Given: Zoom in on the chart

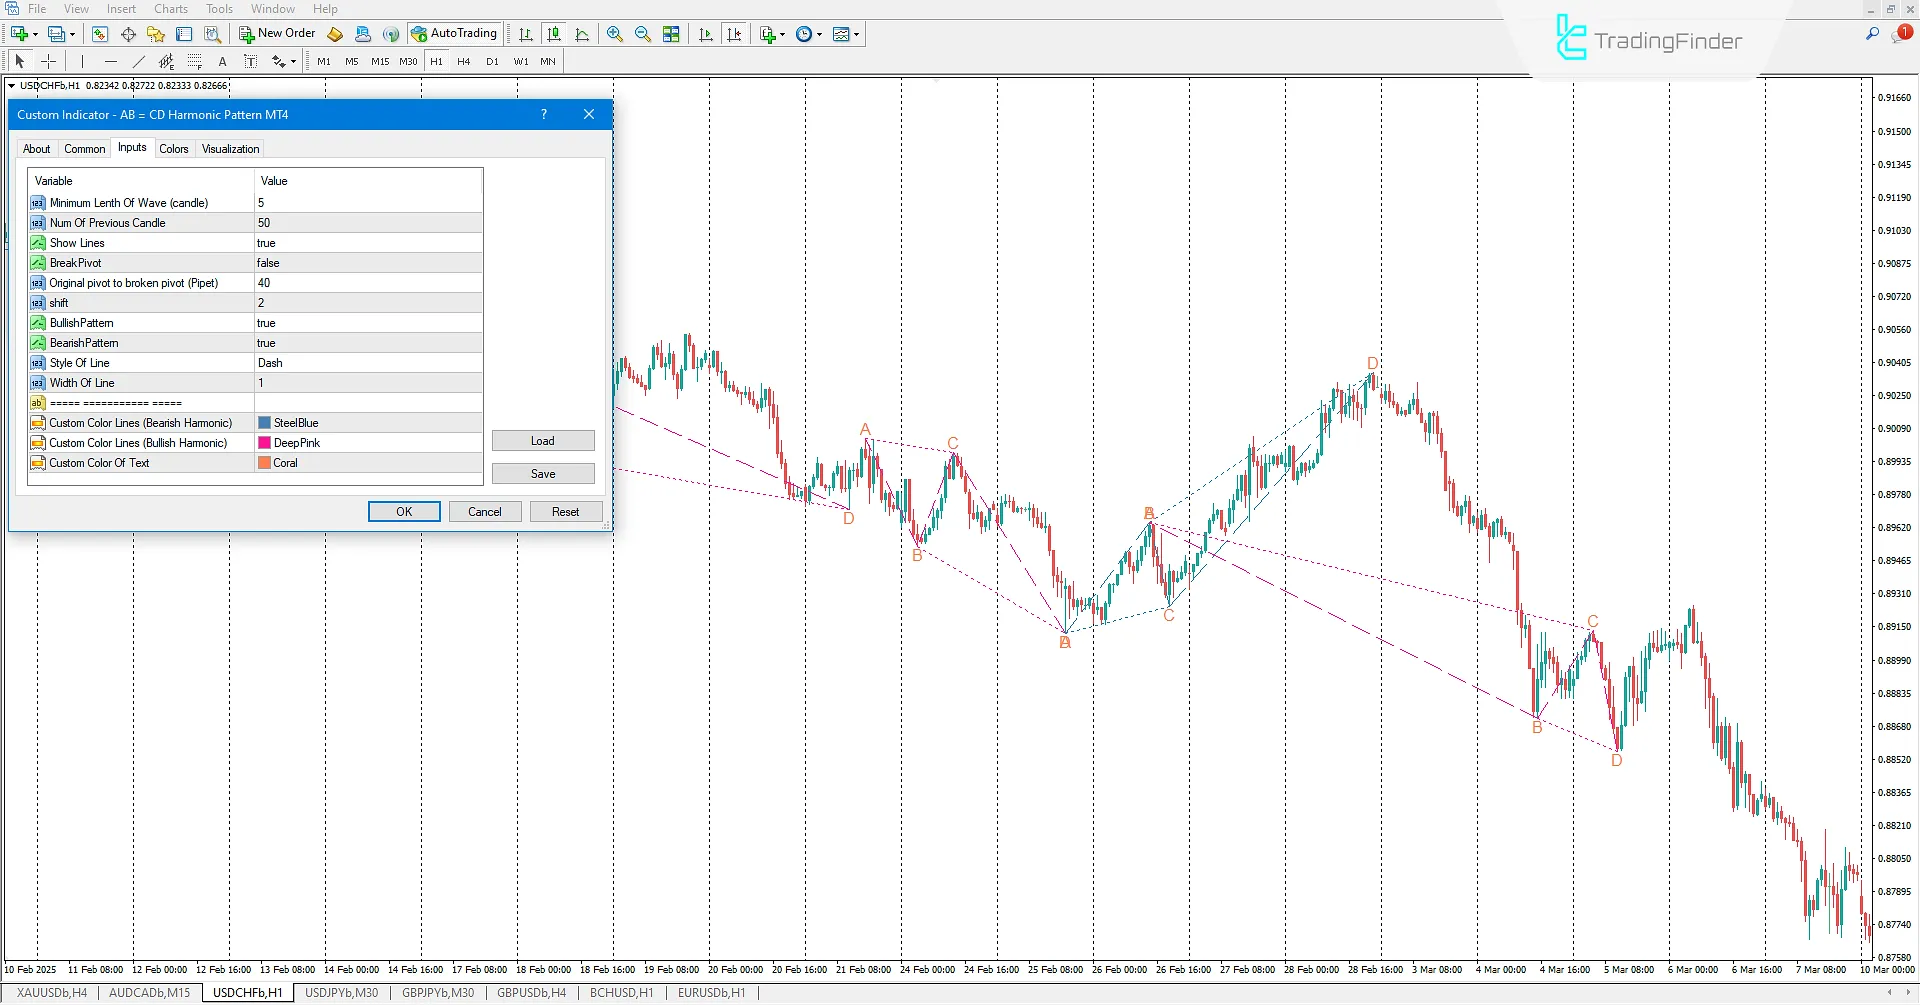Looking at the screenshot, I should coord(615,33).
